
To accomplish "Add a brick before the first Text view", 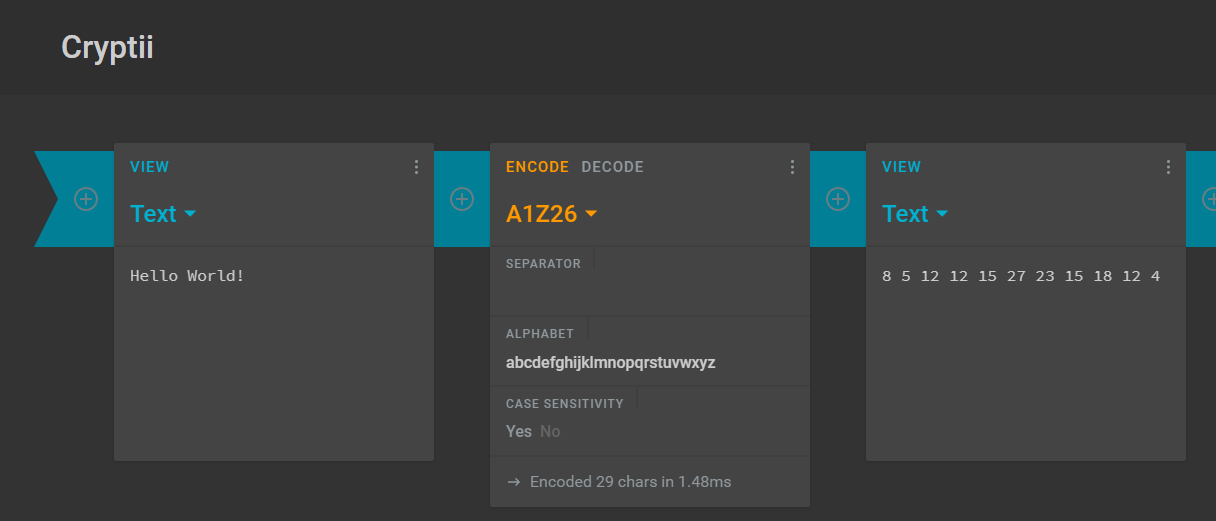I will coord(86,199).
